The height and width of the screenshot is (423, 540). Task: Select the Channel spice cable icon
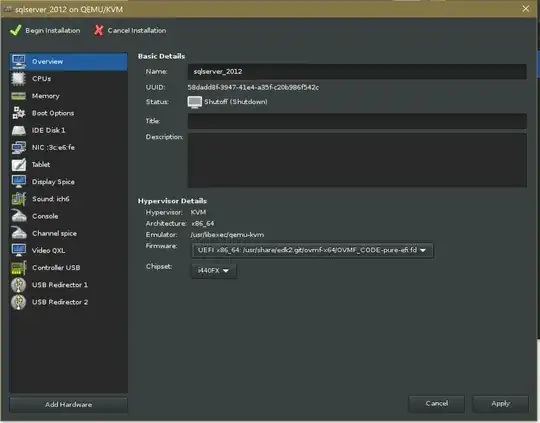point(19,233)
